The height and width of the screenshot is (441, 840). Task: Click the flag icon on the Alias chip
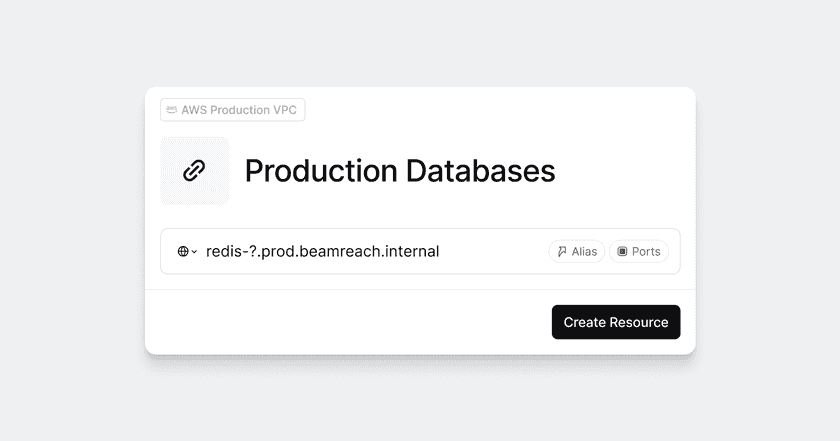tap(562, 252)
